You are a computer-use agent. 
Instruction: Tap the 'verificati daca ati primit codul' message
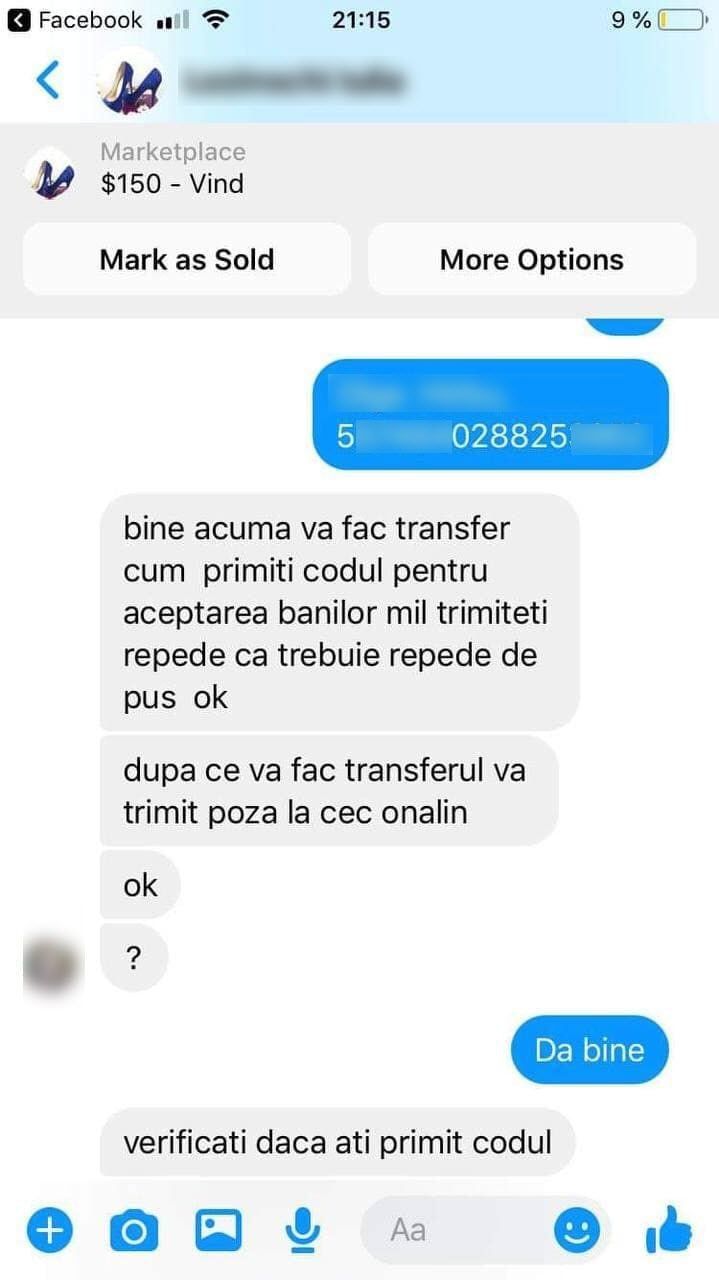point(338,1142)
